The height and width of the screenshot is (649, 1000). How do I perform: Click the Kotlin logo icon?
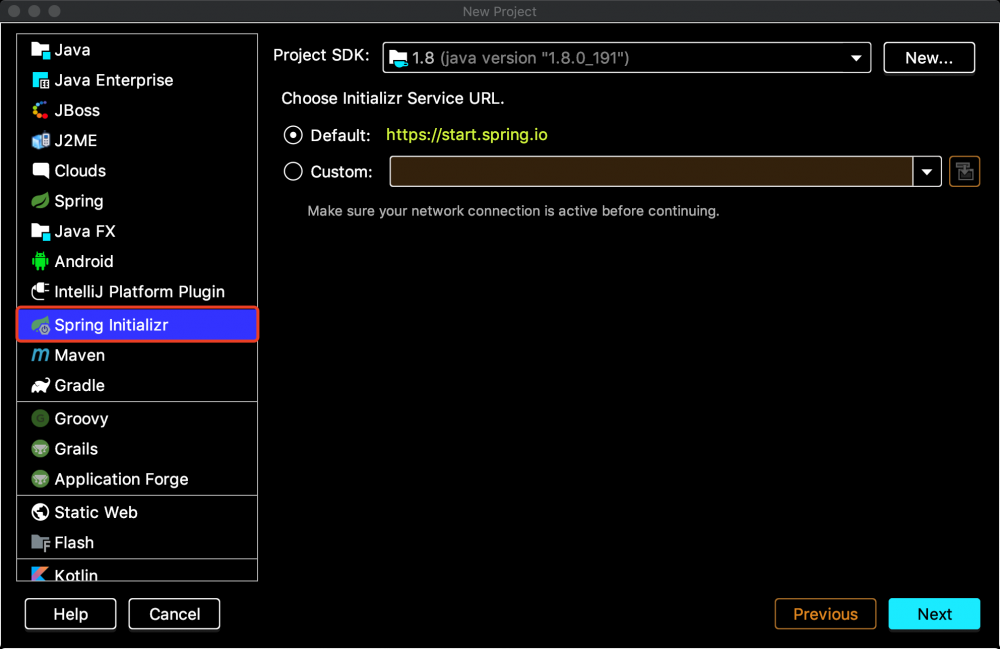pos(40,574)
